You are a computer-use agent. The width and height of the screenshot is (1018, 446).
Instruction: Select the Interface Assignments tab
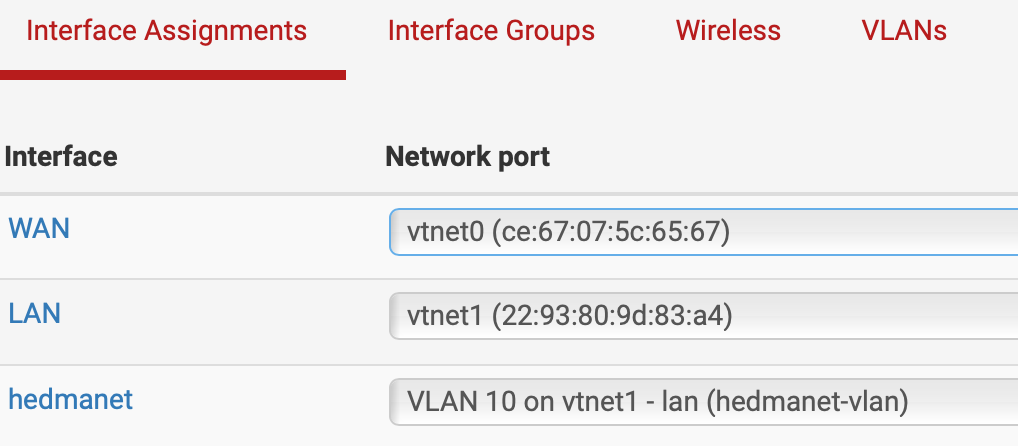[166, 31]
